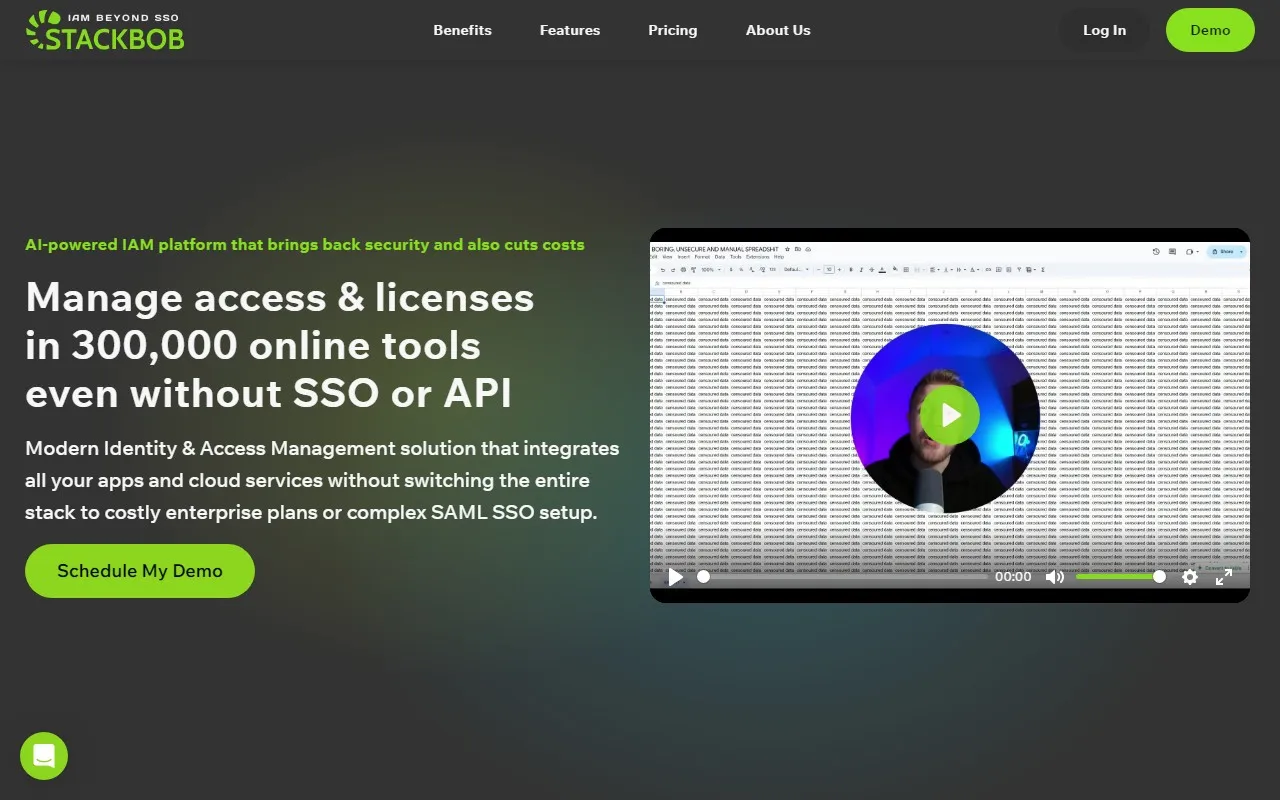Open the Pricing page
The image size is (1280, 800).
tap(673, 30)
